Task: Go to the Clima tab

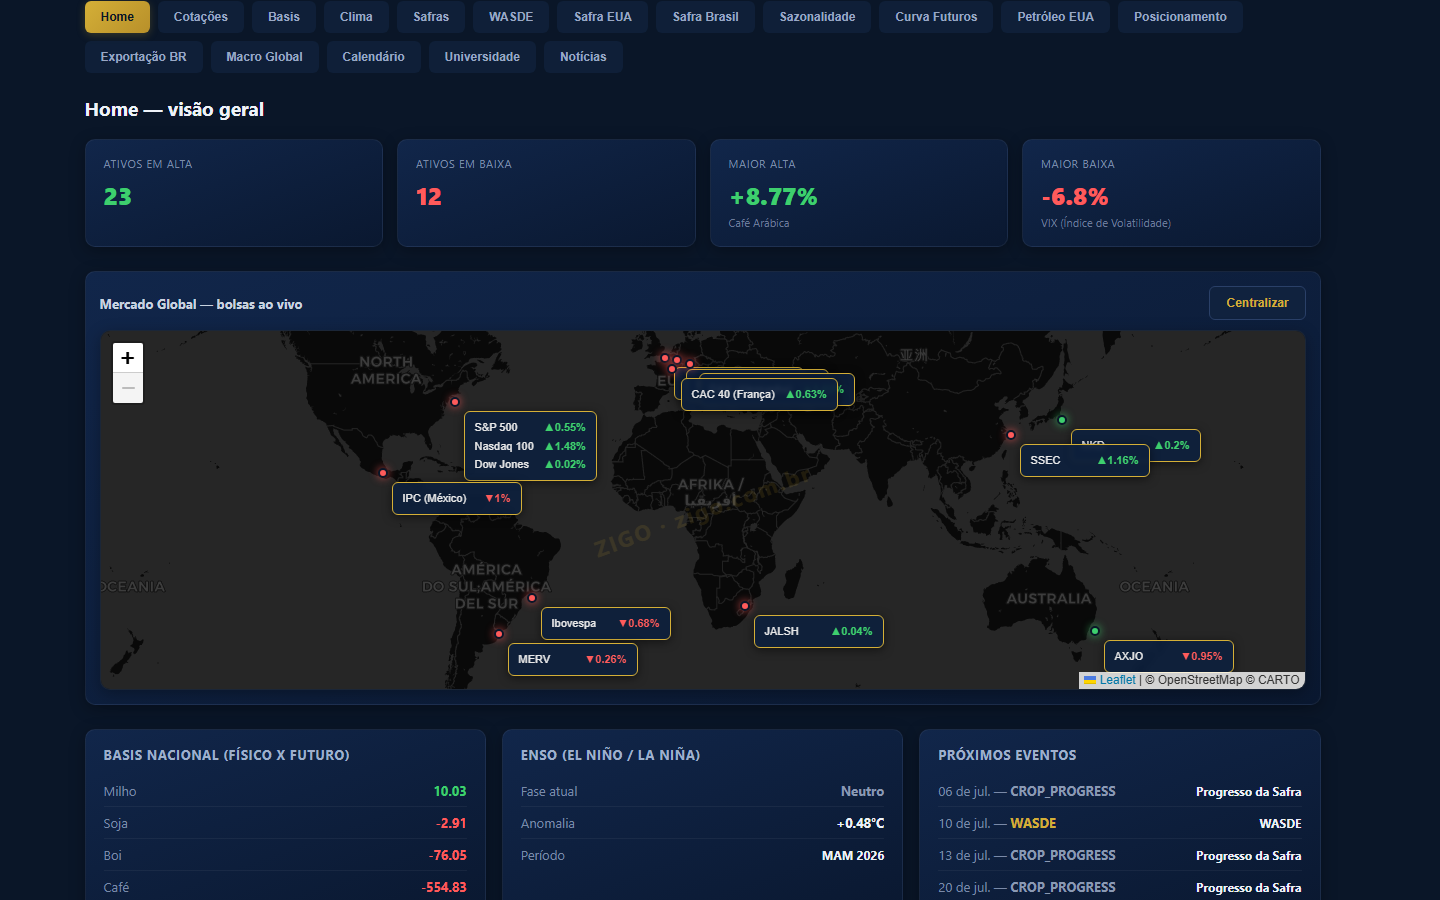Action: (x=356, y=17)
